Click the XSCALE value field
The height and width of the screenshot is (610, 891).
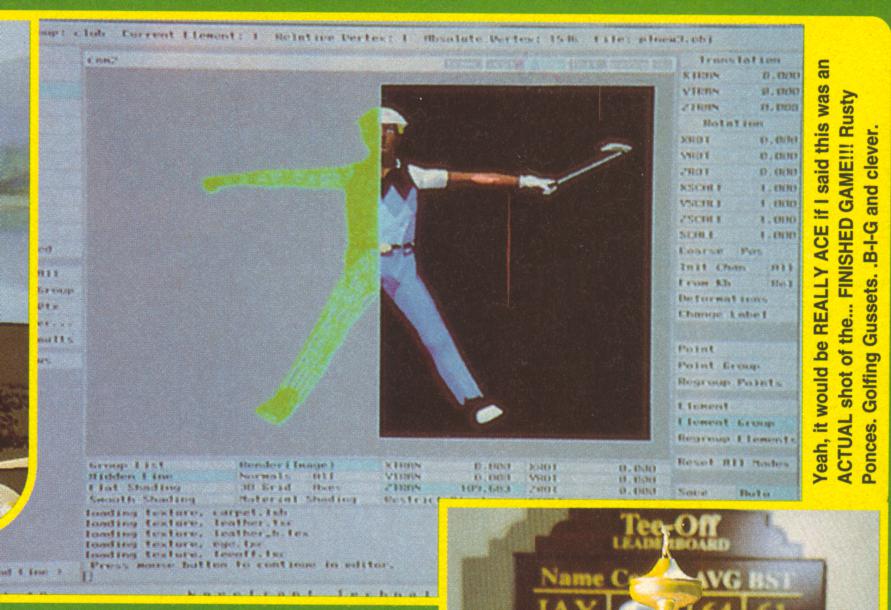coord(778,187)
